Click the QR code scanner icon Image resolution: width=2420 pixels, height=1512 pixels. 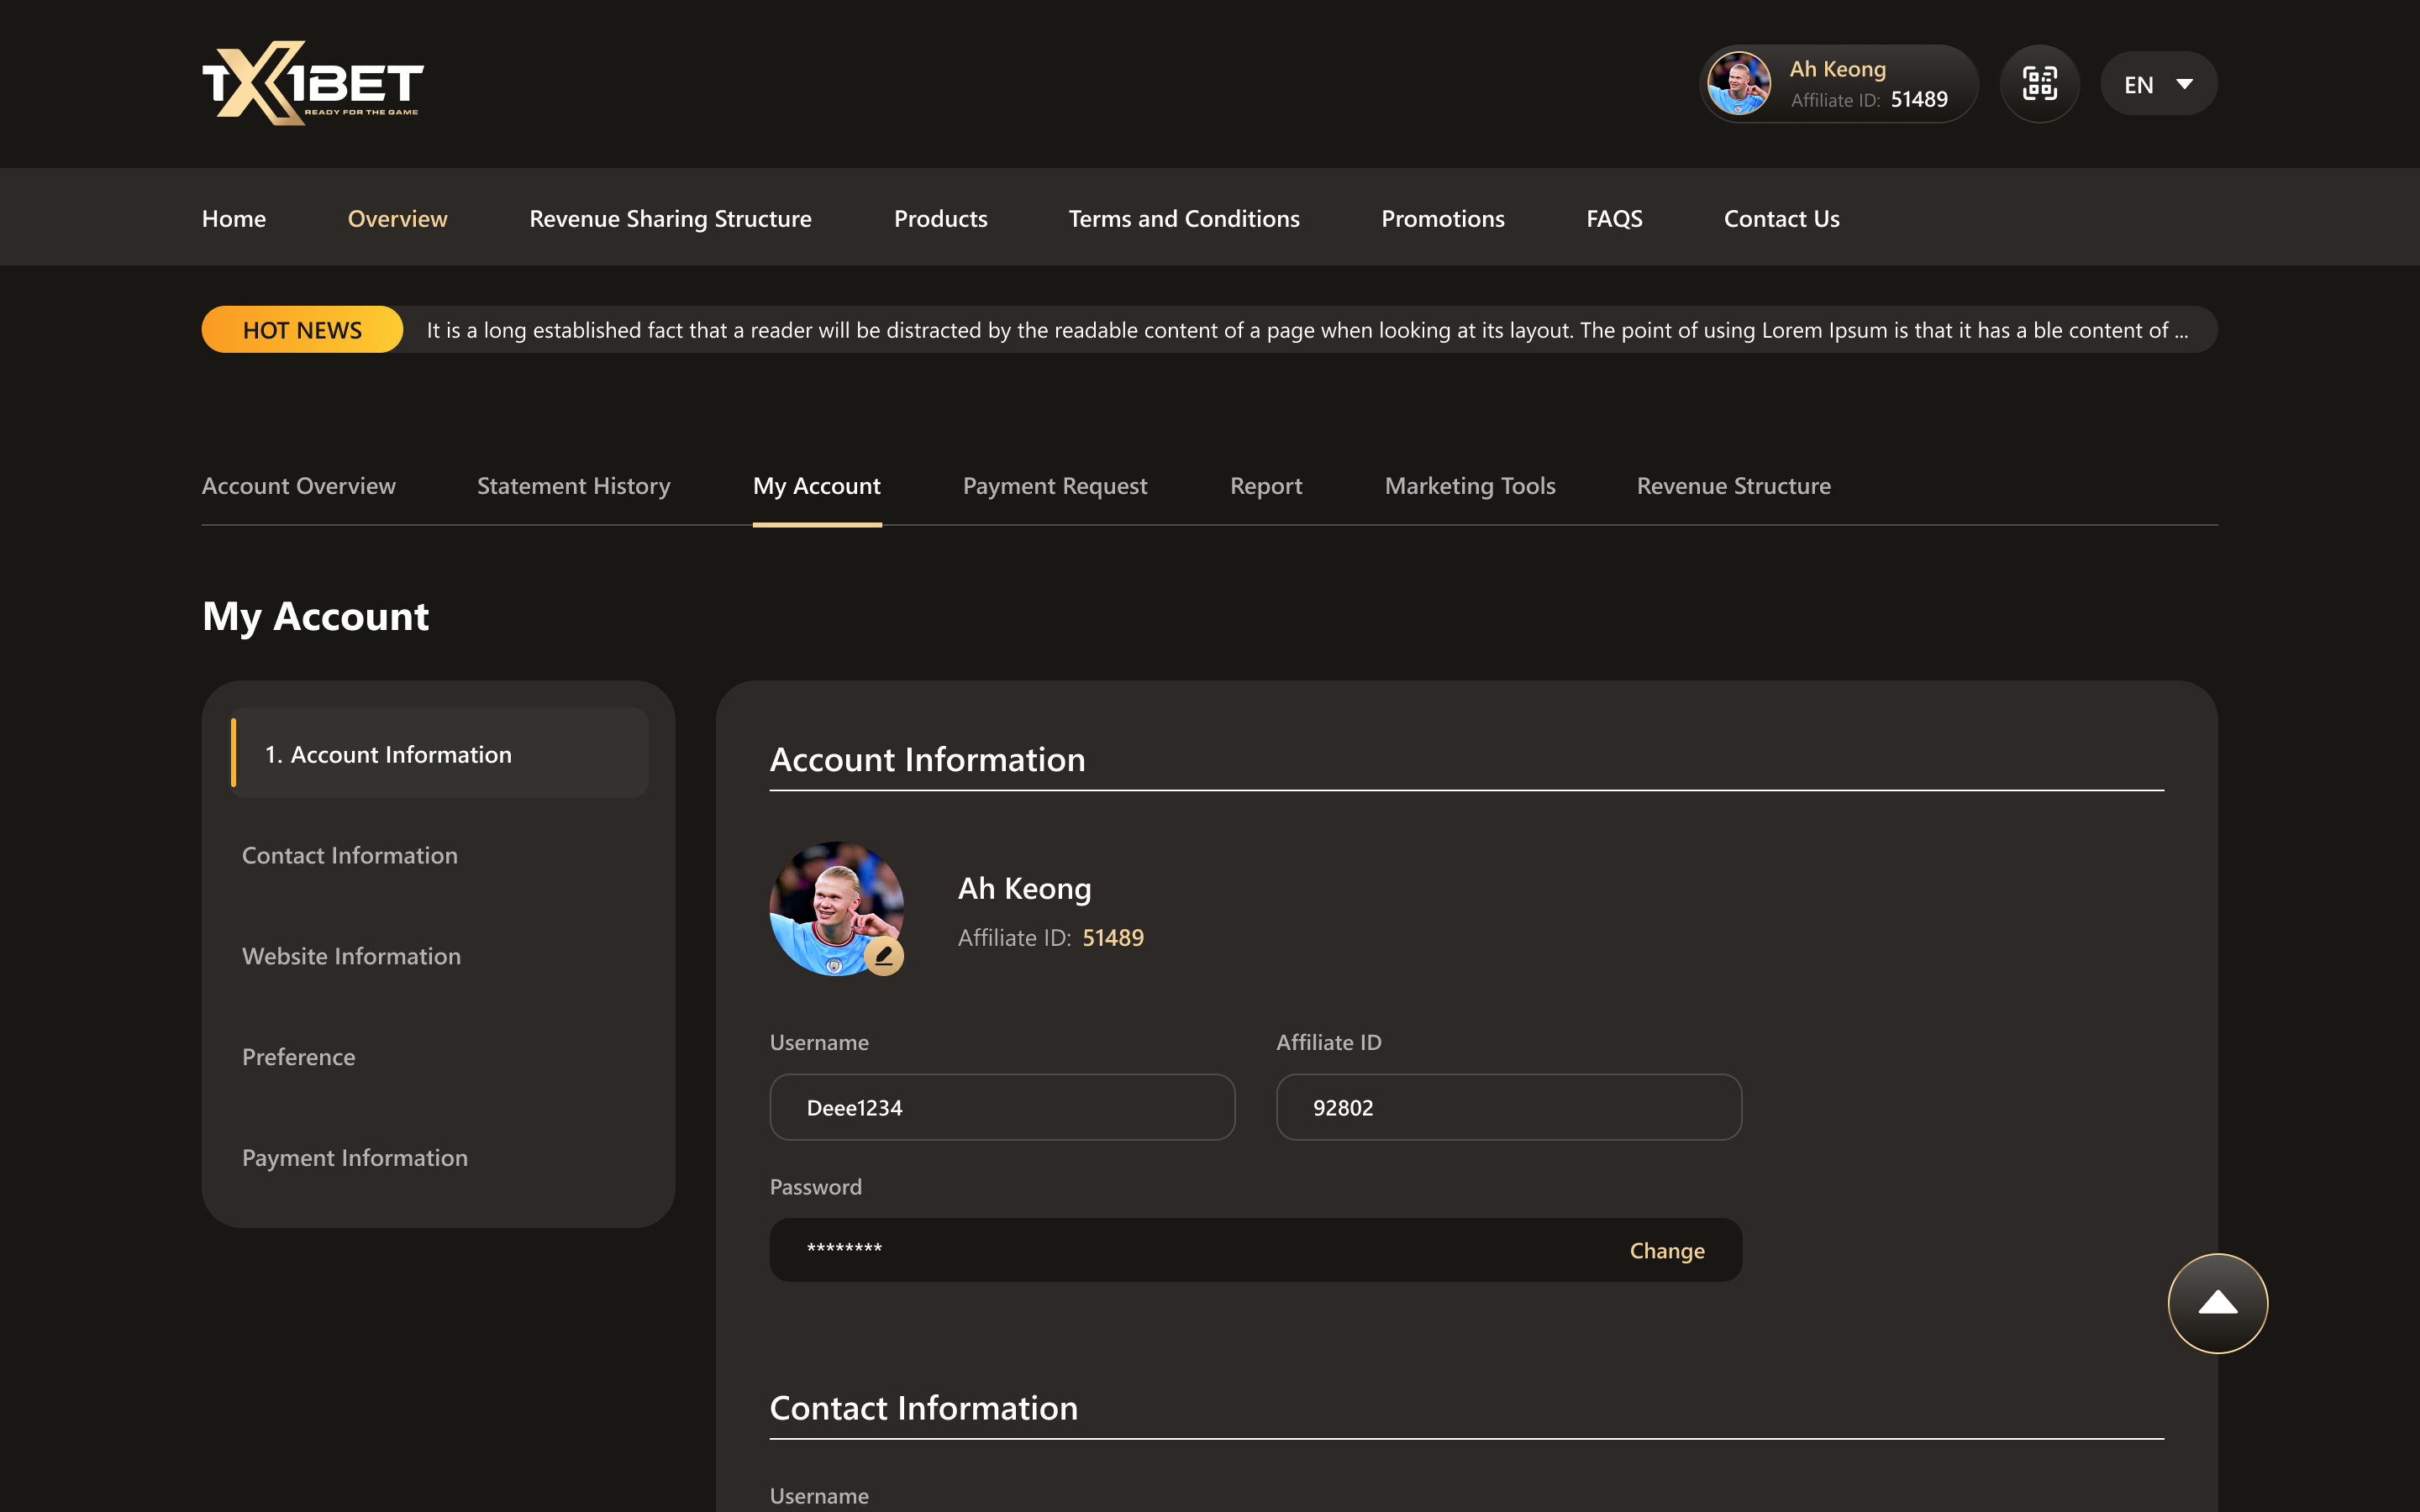tap(2039, 84)
